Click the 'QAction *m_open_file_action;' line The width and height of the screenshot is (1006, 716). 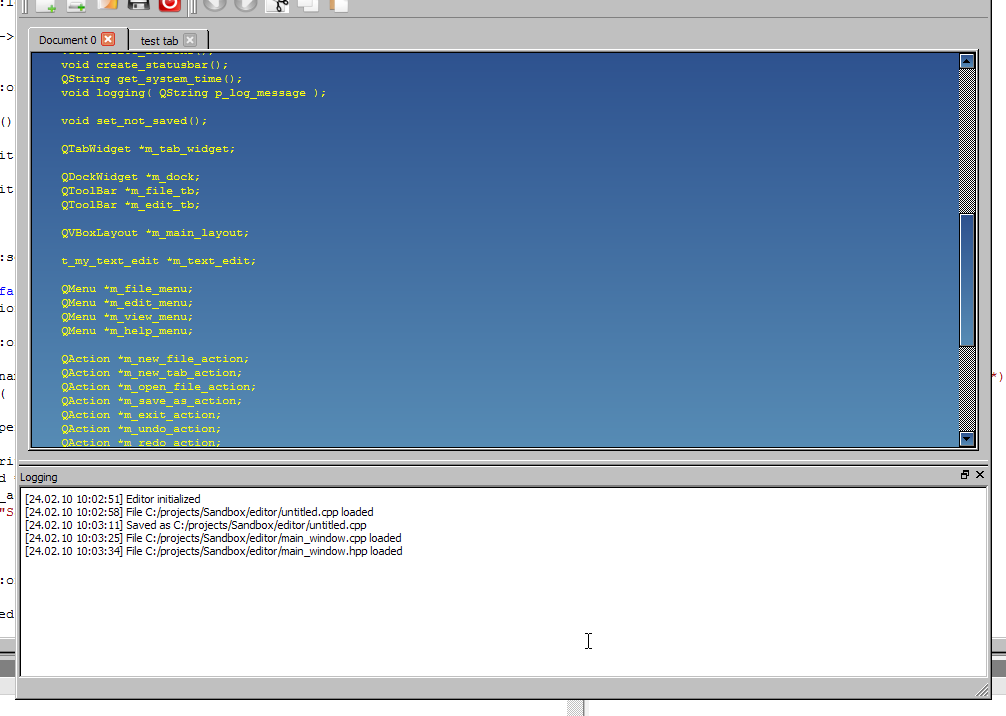pos(158,387)
